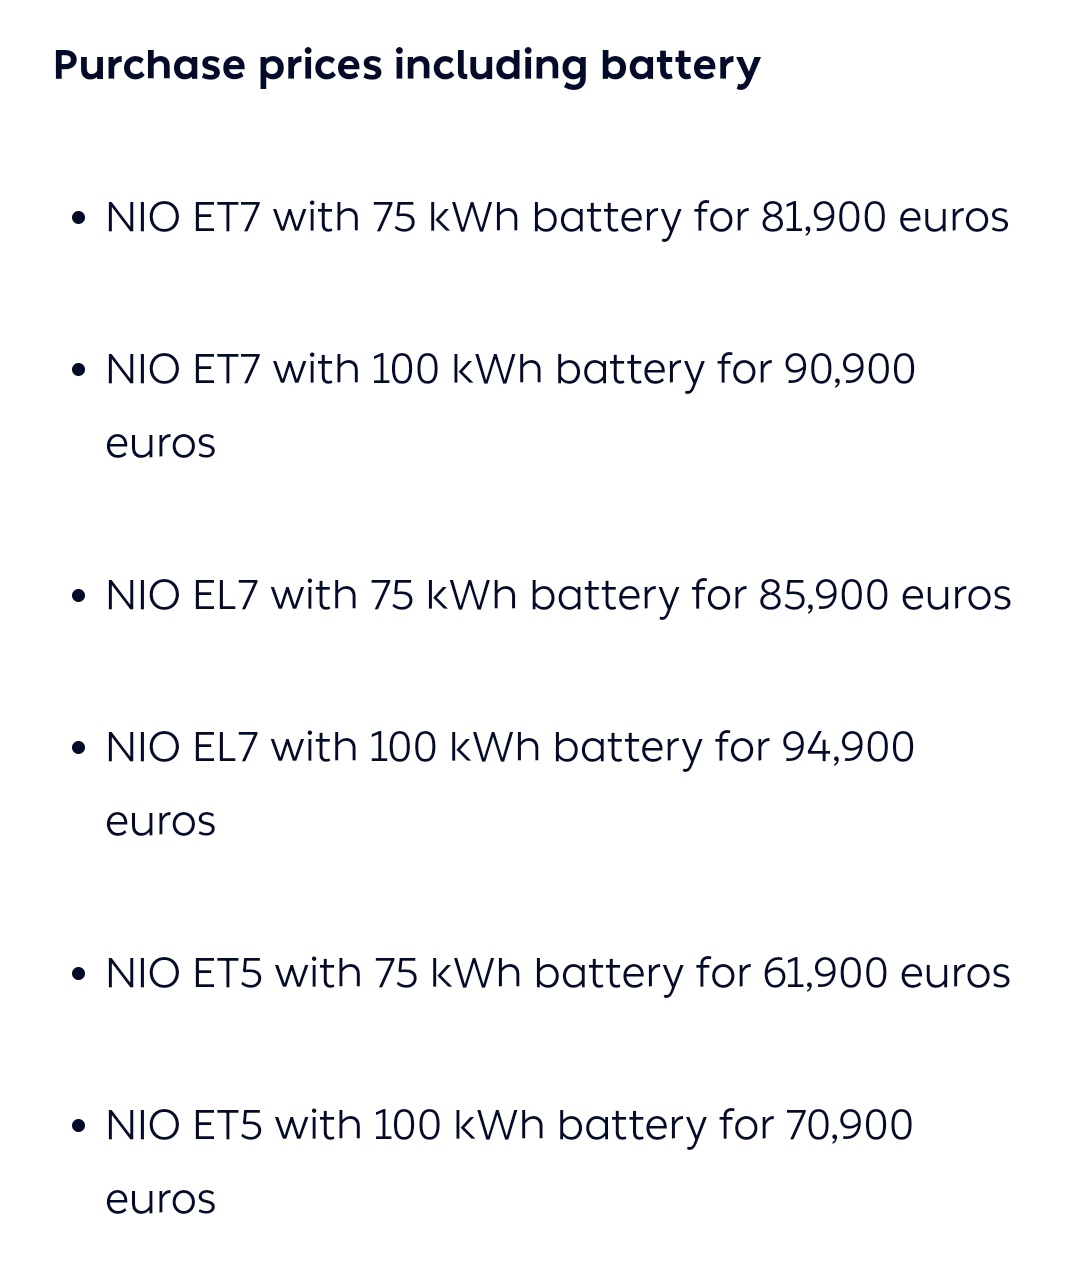Click the bullet before ET7 75 kWh
1080x1276 pixels.
point(80,219)
